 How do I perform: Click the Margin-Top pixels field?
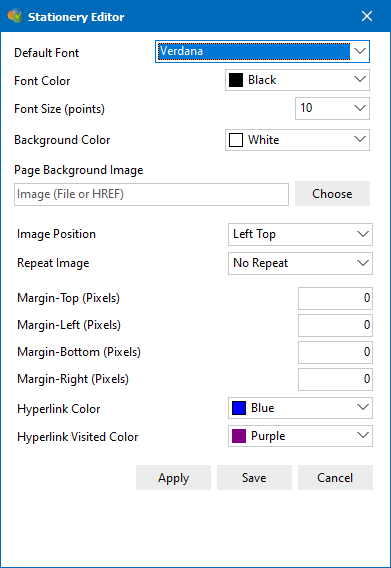tap(336, 298)
